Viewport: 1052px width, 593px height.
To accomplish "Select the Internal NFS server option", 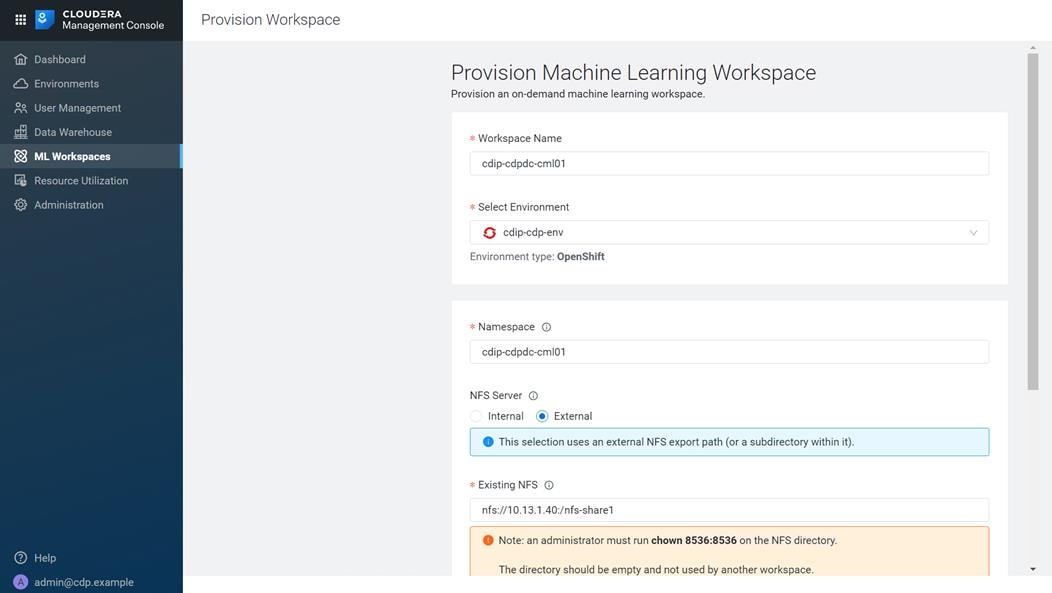I will pos(476,416).
